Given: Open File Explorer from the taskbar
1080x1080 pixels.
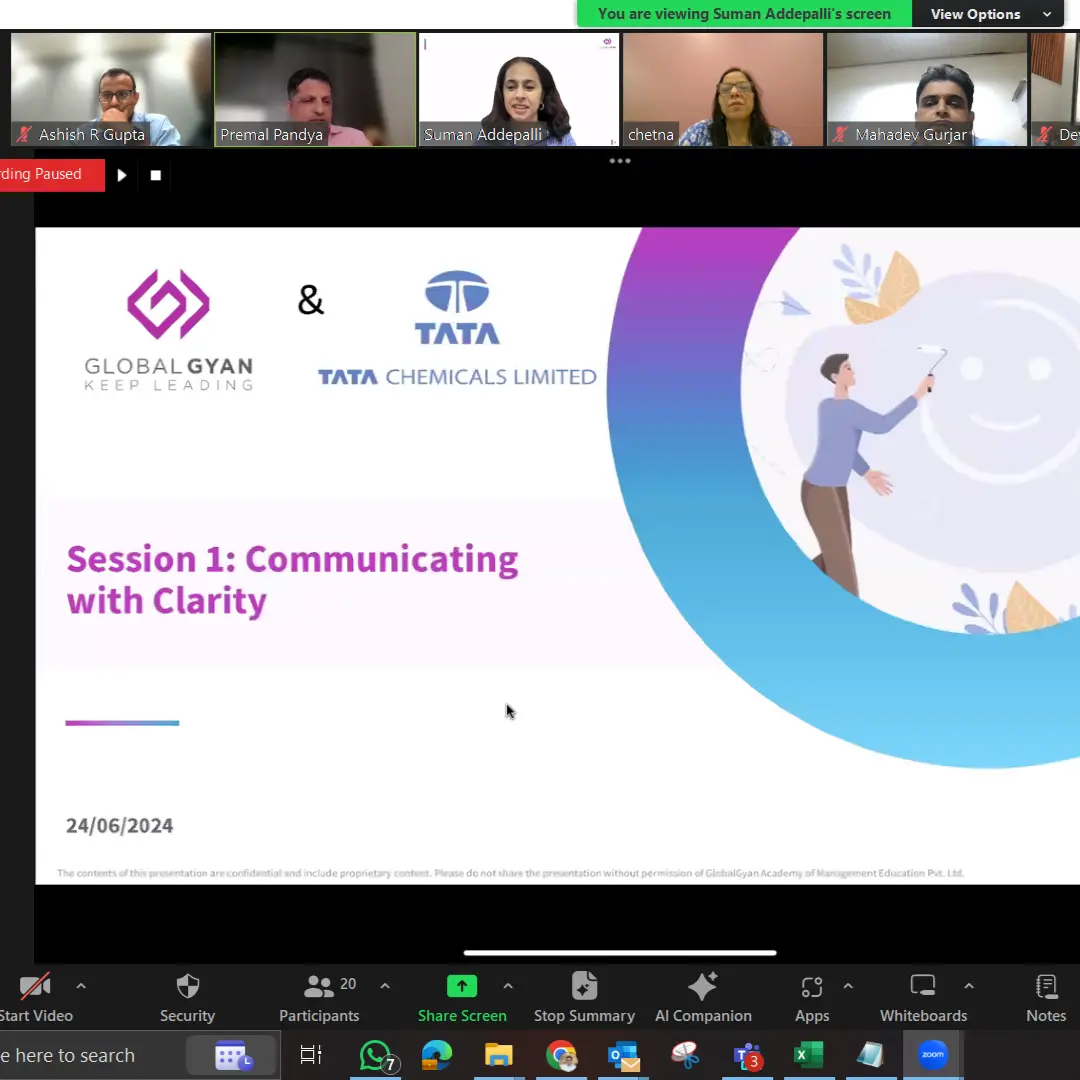Looking at the screenshot, I should click(498, 1055).
